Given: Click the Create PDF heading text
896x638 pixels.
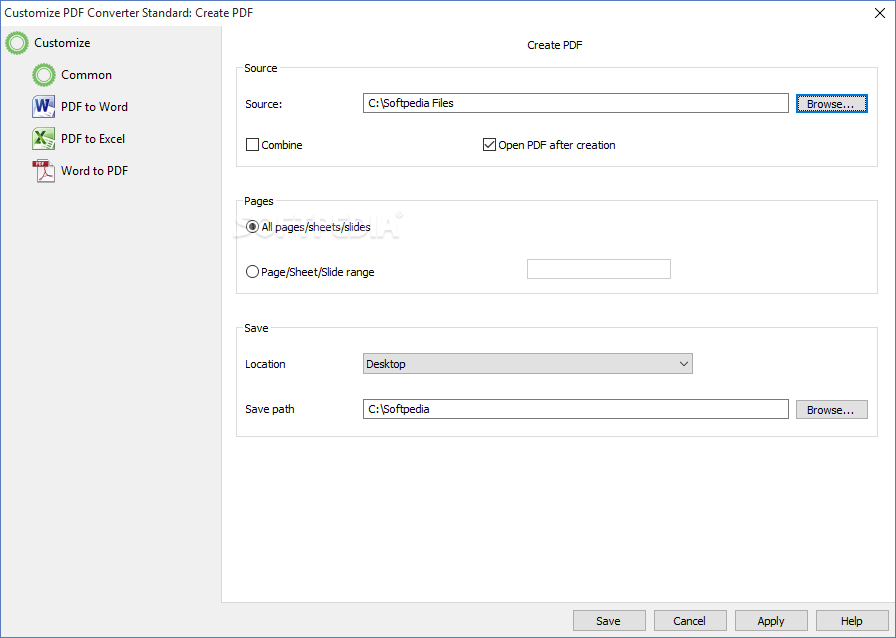Looking at the screenshot, I should click(x=554, y=45).
